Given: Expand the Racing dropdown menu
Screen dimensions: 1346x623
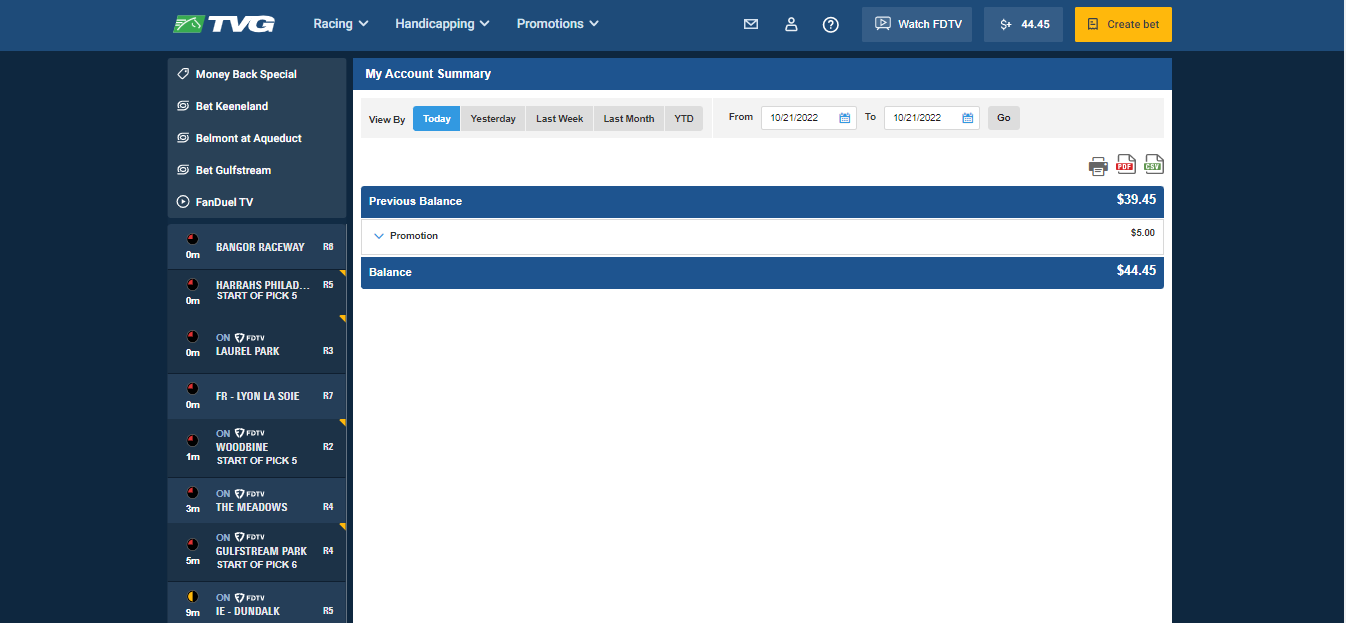Looking at the screenshot, I should pyautogui.click(x=341, y=24).
